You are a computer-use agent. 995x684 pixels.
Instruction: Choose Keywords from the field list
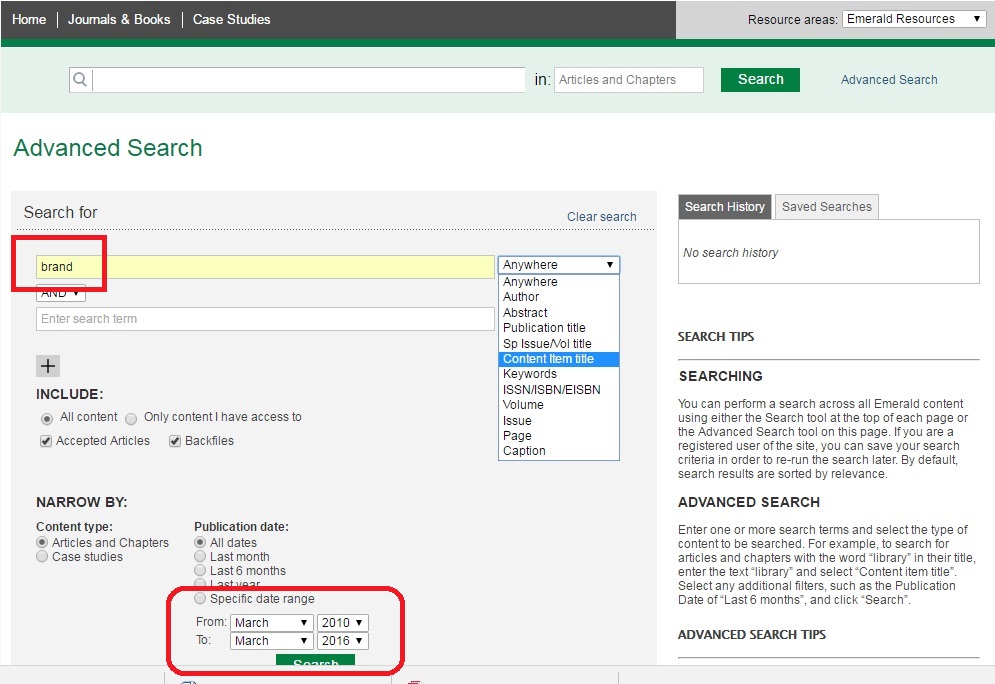(559, 374)
